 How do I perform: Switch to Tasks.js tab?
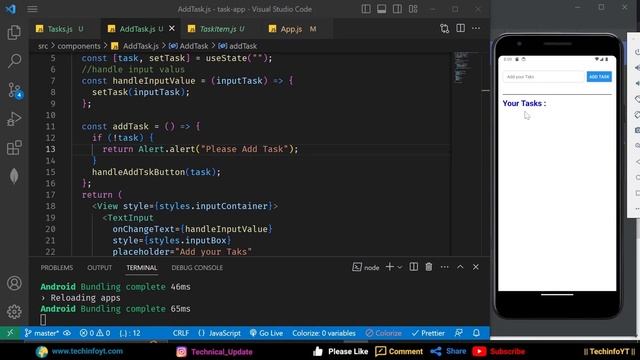[60, 29]
